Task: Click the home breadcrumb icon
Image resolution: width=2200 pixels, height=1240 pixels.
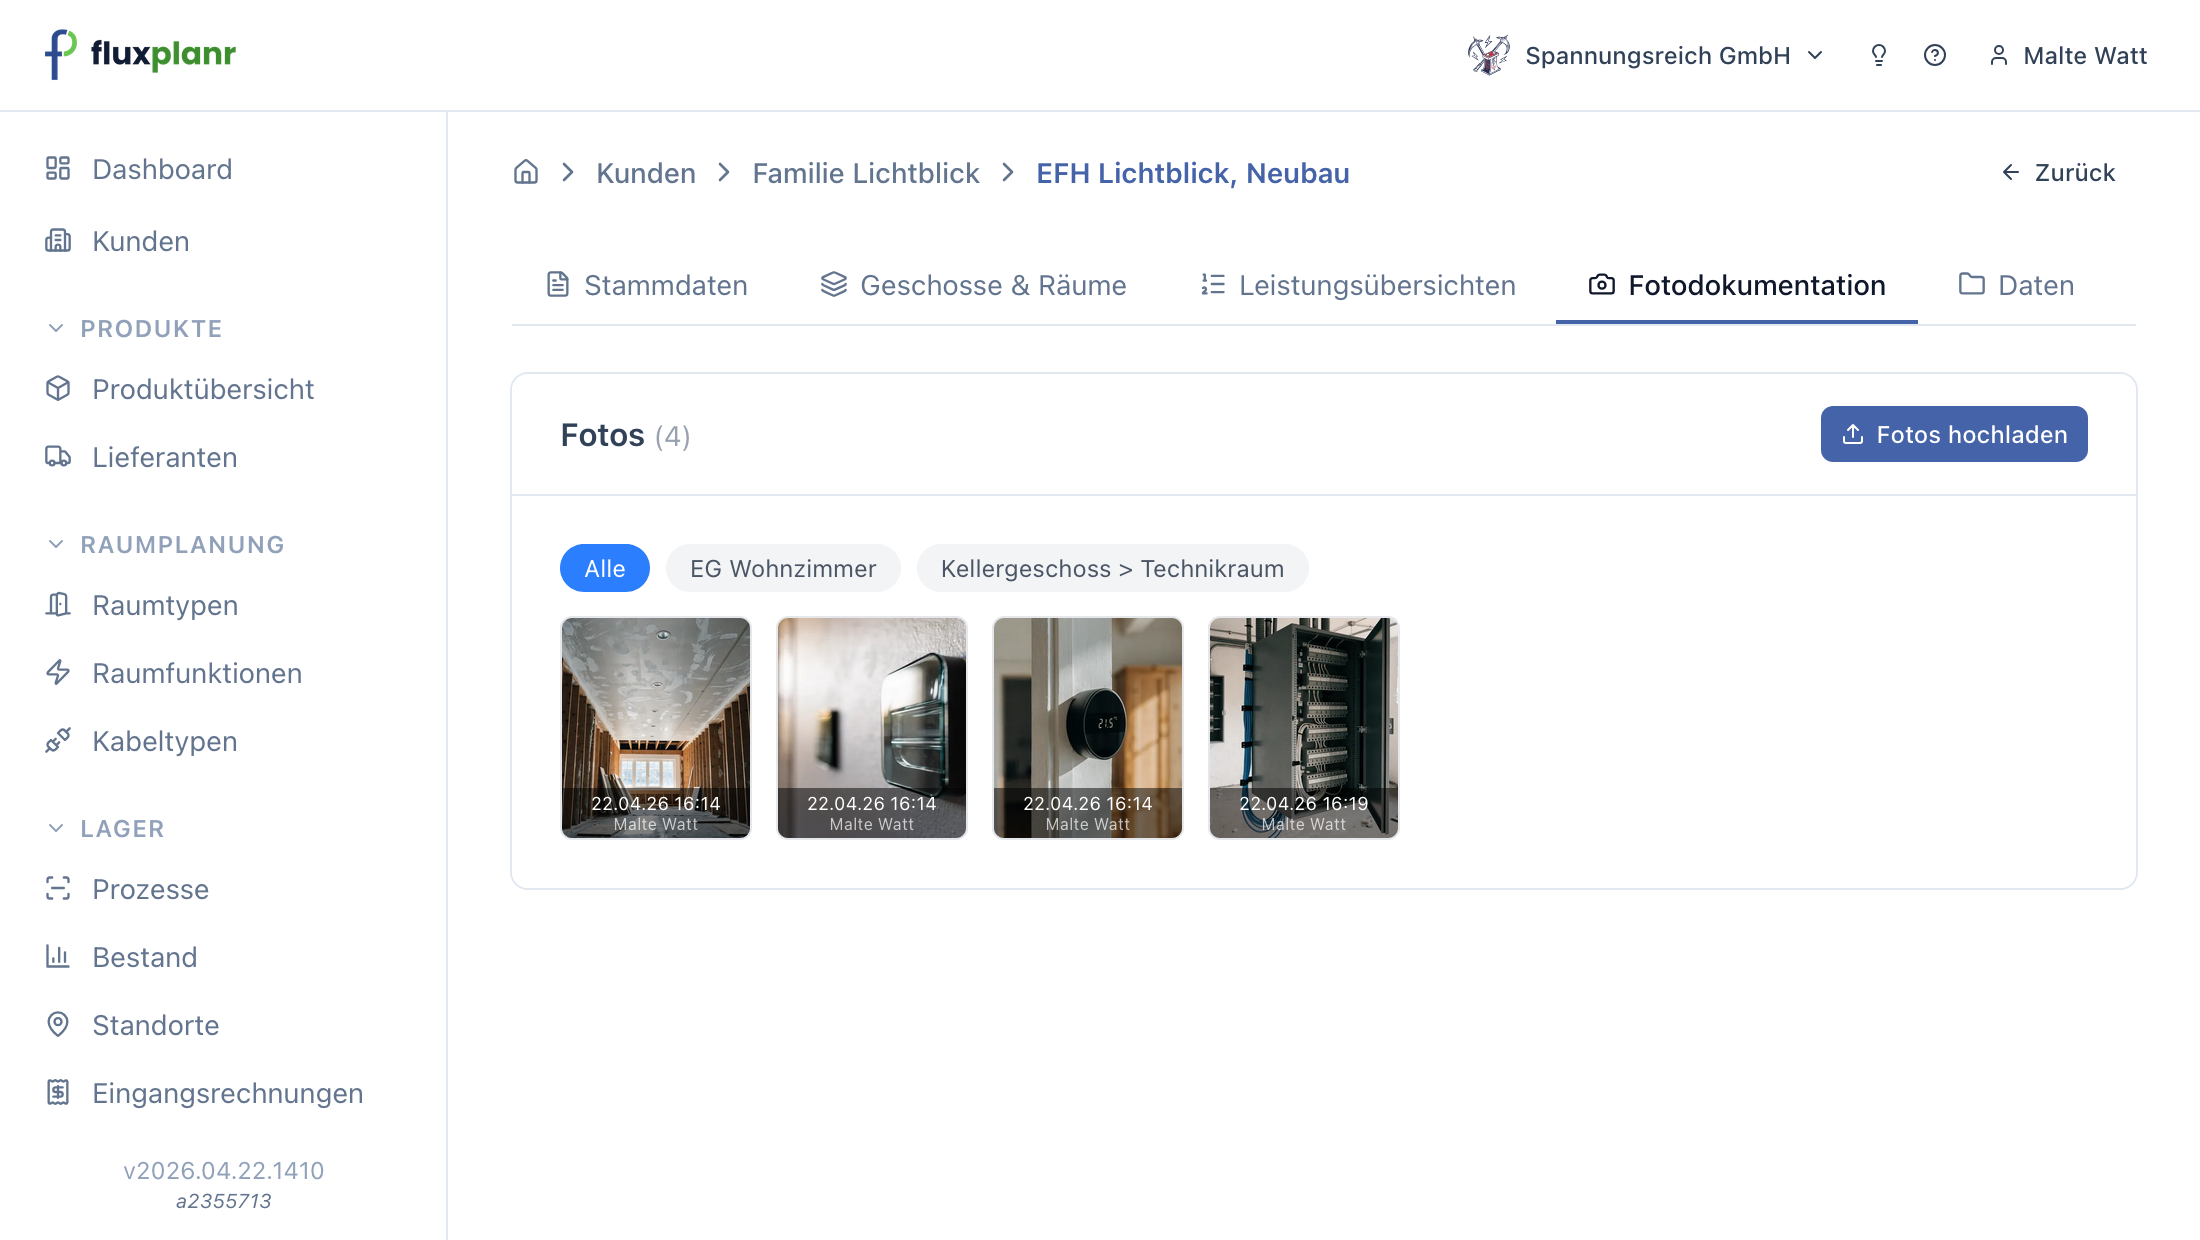Action: coord(526,172)
